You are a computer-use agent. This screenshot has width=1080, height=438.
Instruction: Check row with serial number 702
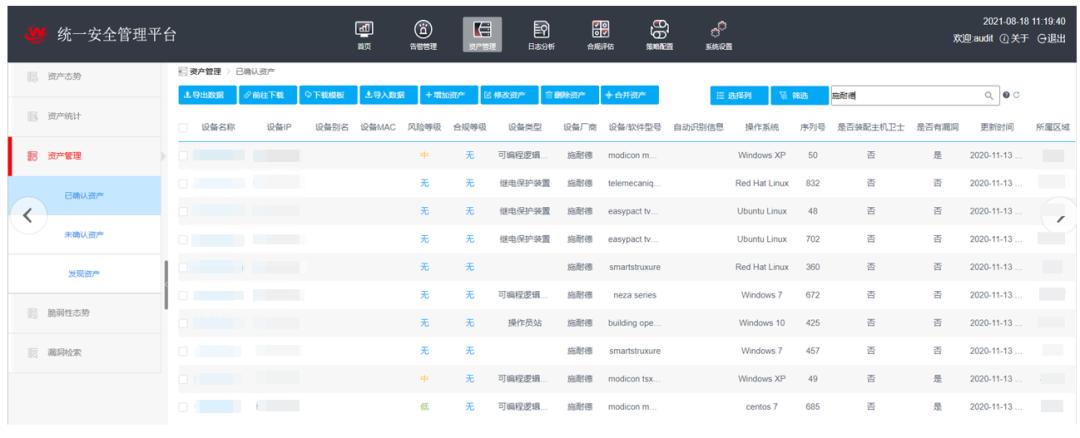pyautogui.click(x=183, y=239)
